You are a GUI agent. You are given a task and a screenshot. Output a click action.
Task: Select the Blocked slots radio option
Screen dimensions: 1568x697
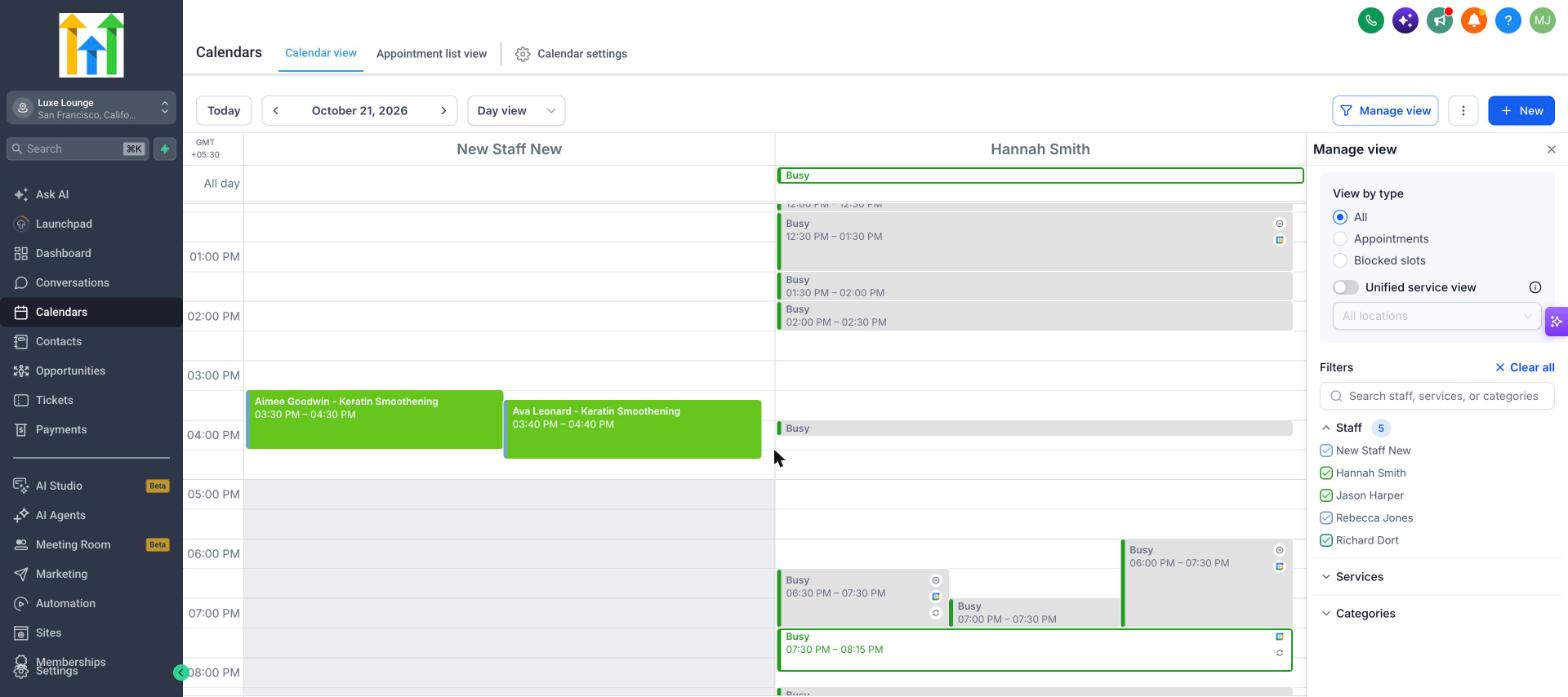point(1340,261)
